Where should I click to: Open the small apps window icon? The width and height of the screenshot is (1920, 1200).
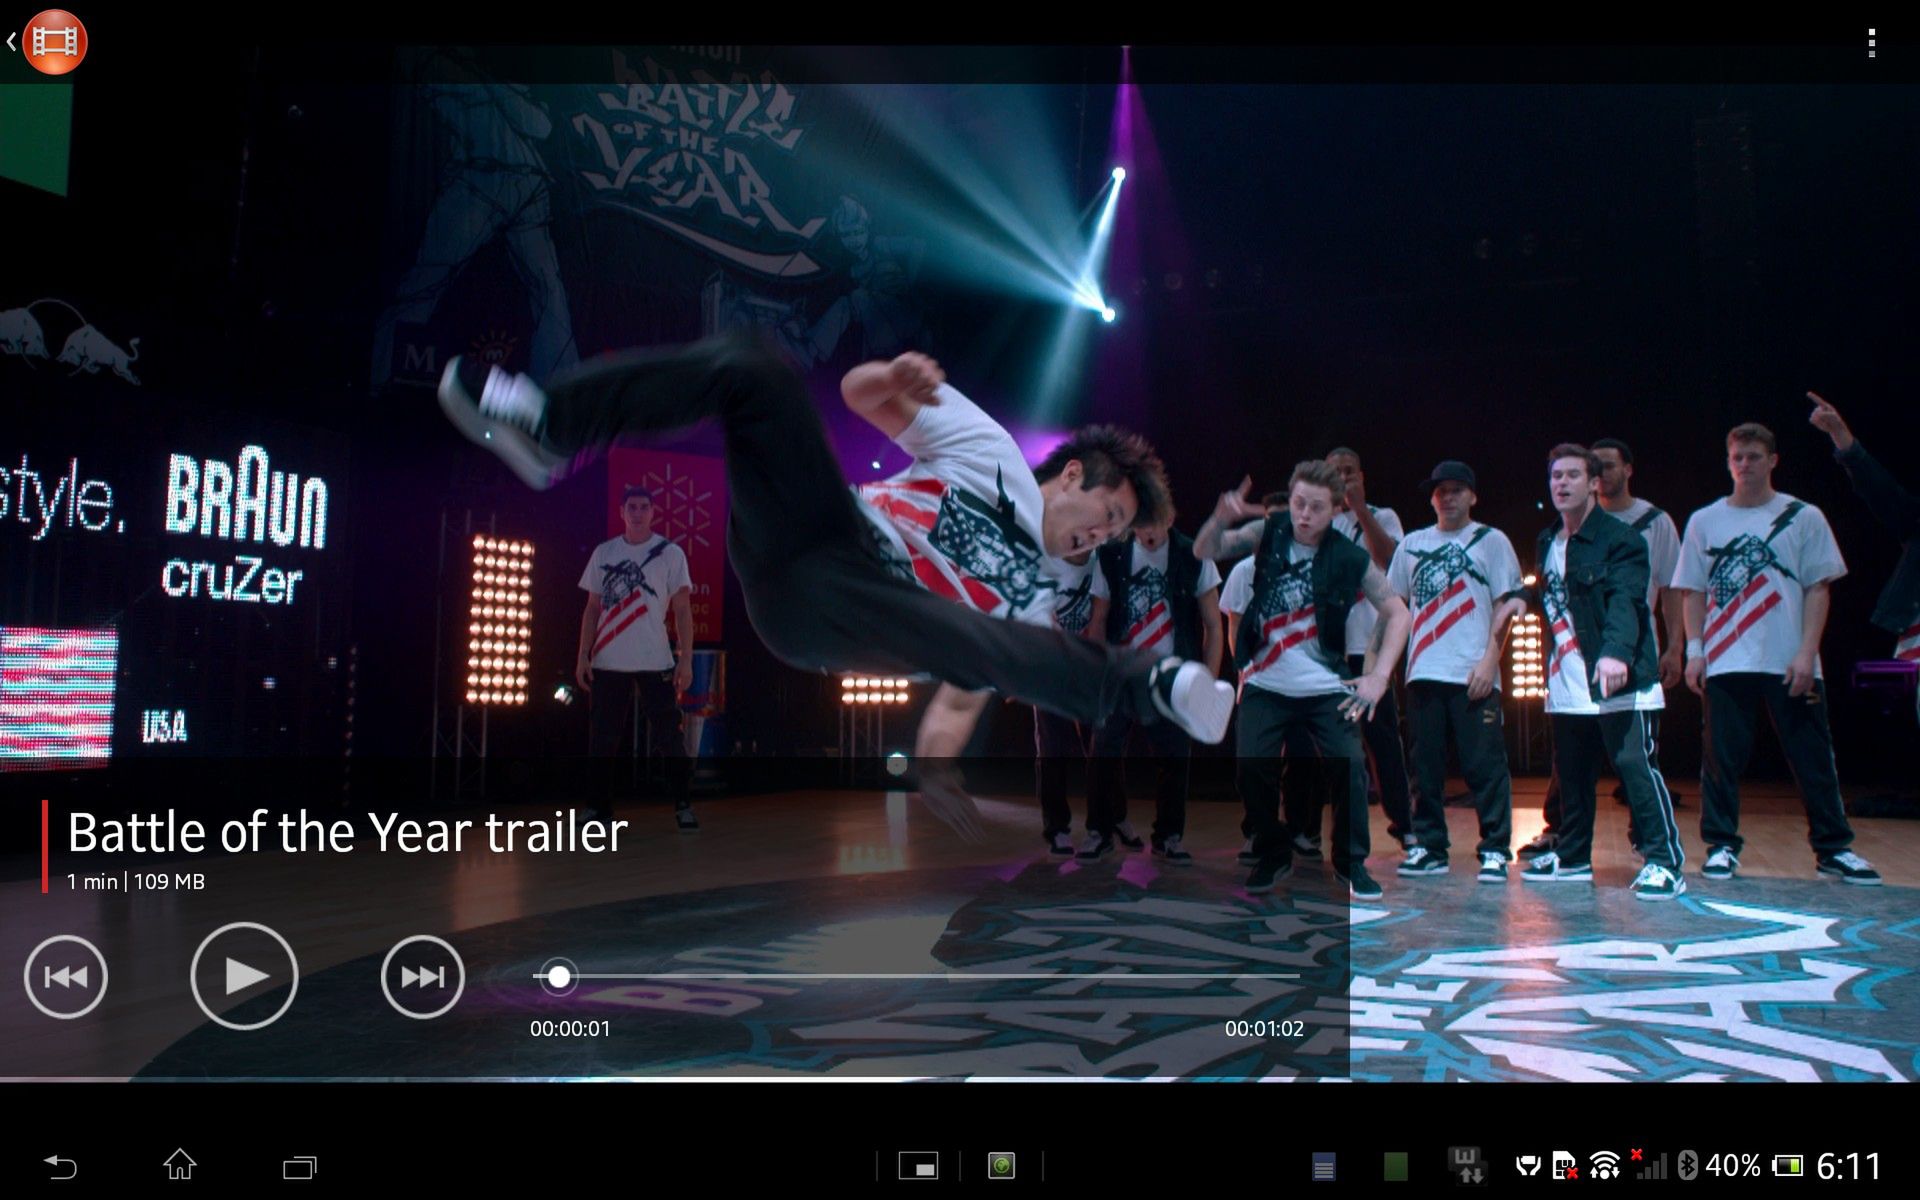pos(918,1166)
